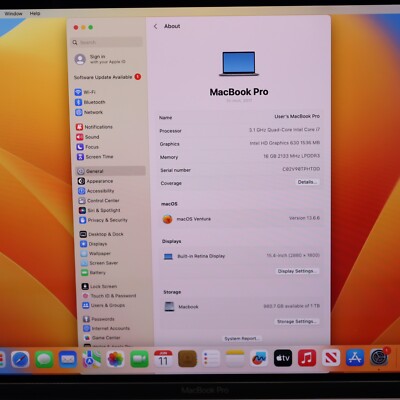
Task: Click the System Report button
Action: coord(242,338)
